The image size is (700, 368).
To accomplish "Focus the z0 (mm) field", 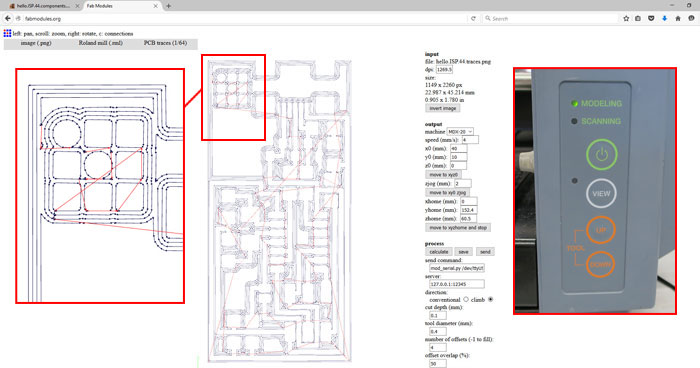I will pos(458,166).
